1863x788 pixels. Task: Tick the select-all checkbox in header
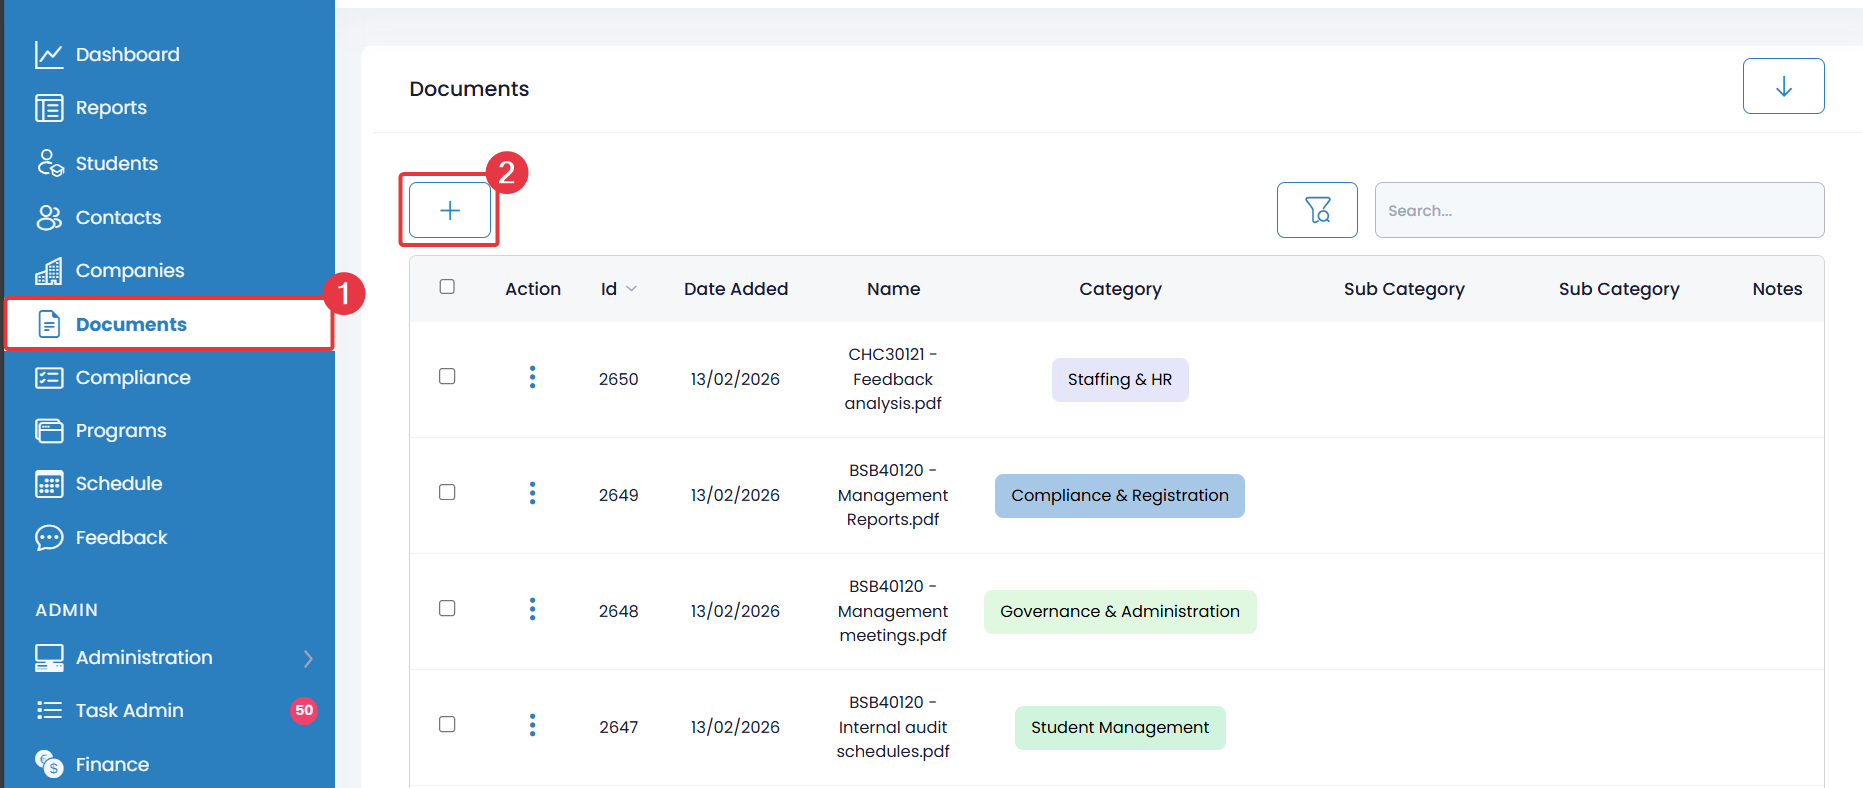(x=447, y=287)
